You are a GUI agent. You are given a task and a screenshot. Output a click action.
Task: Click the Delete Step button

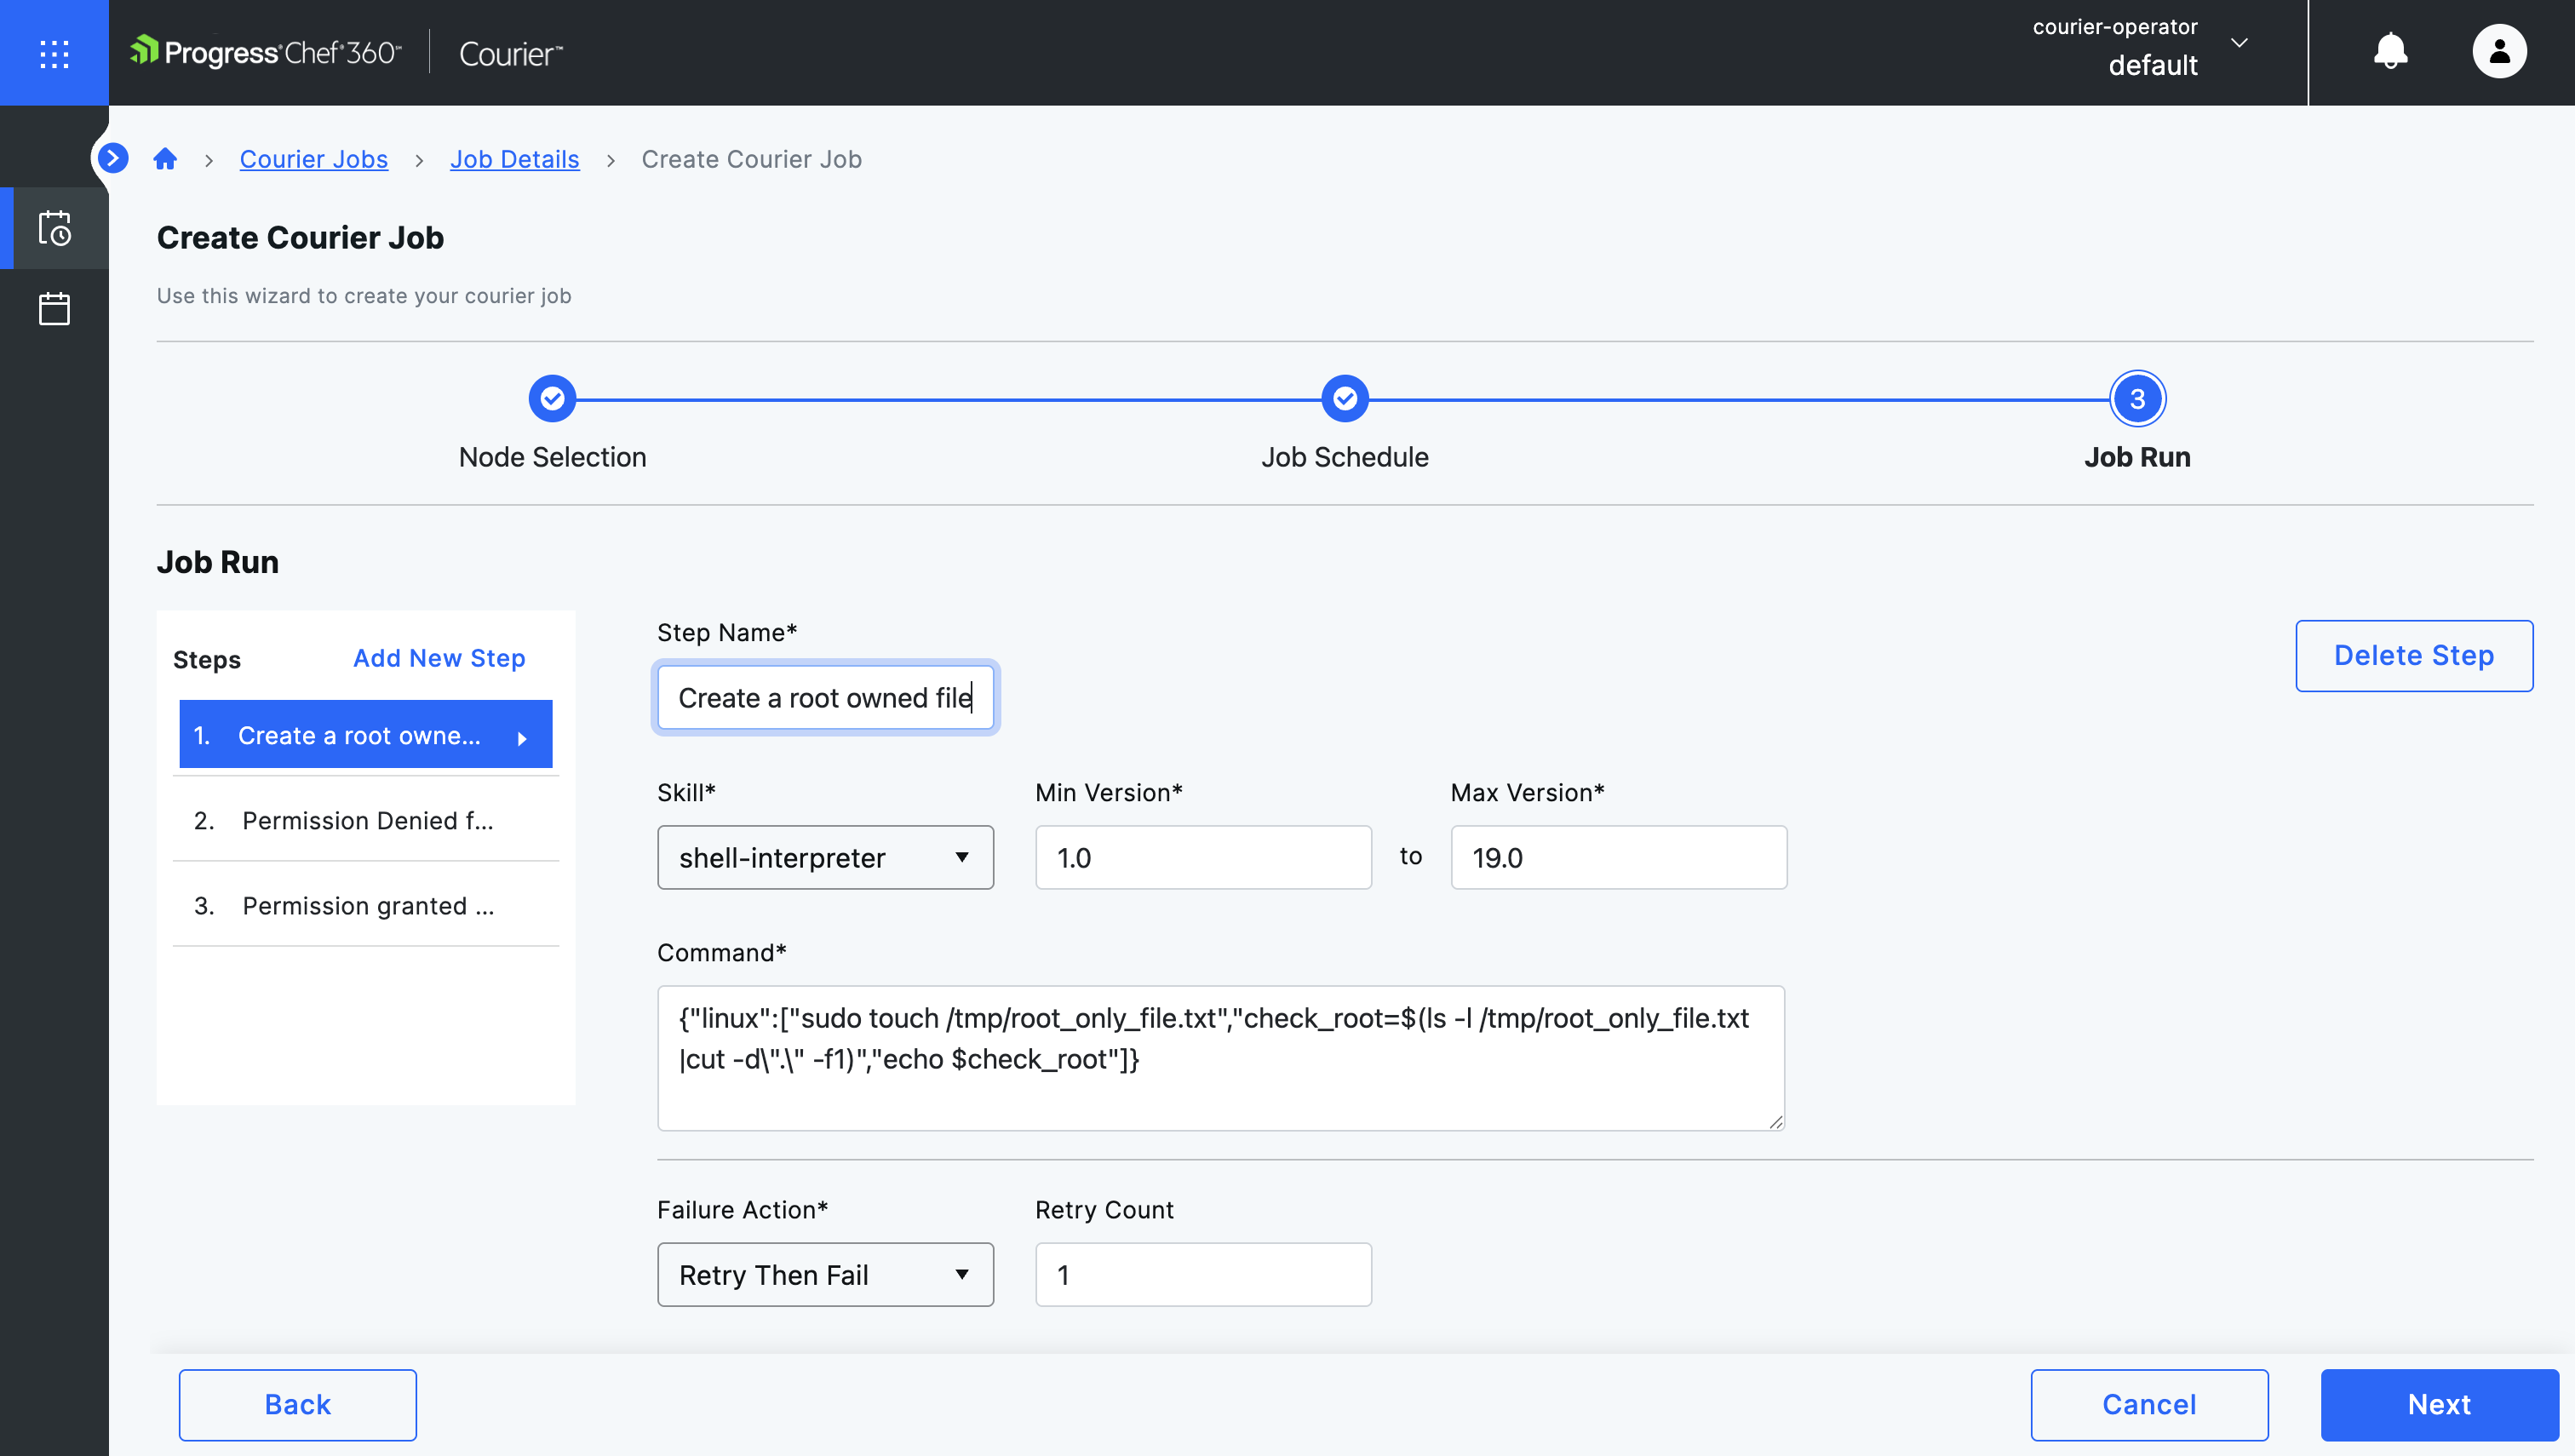[x=2414, y=655]
